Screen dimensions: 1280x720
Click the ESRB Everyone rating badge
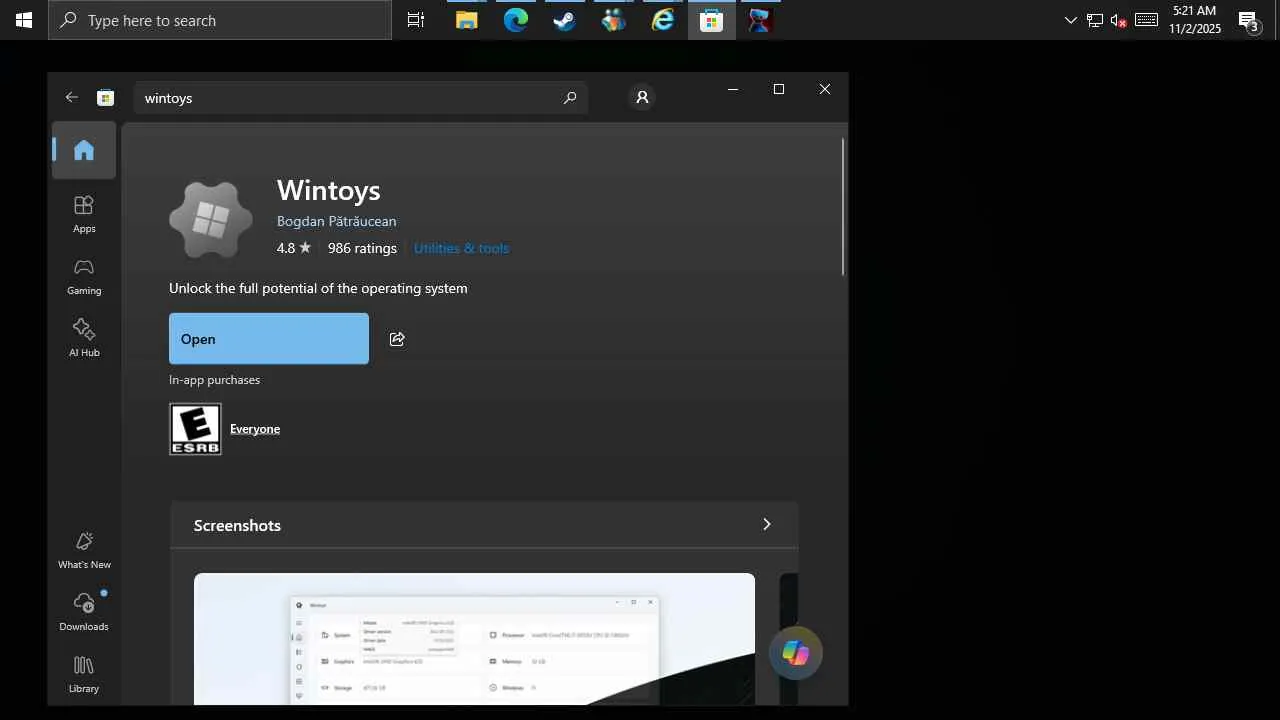tap(195, 429)
